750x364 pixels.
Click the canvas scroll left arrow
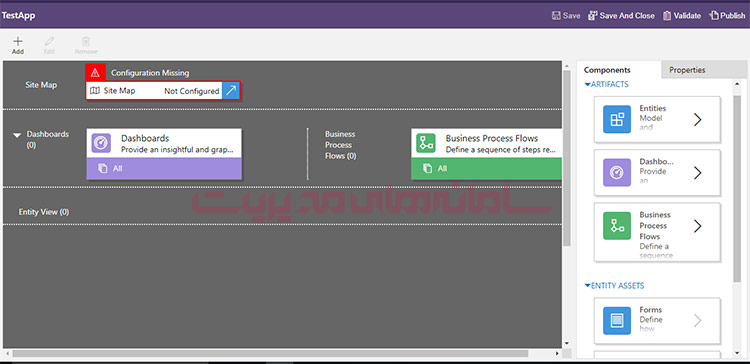[x=8, y=353]
